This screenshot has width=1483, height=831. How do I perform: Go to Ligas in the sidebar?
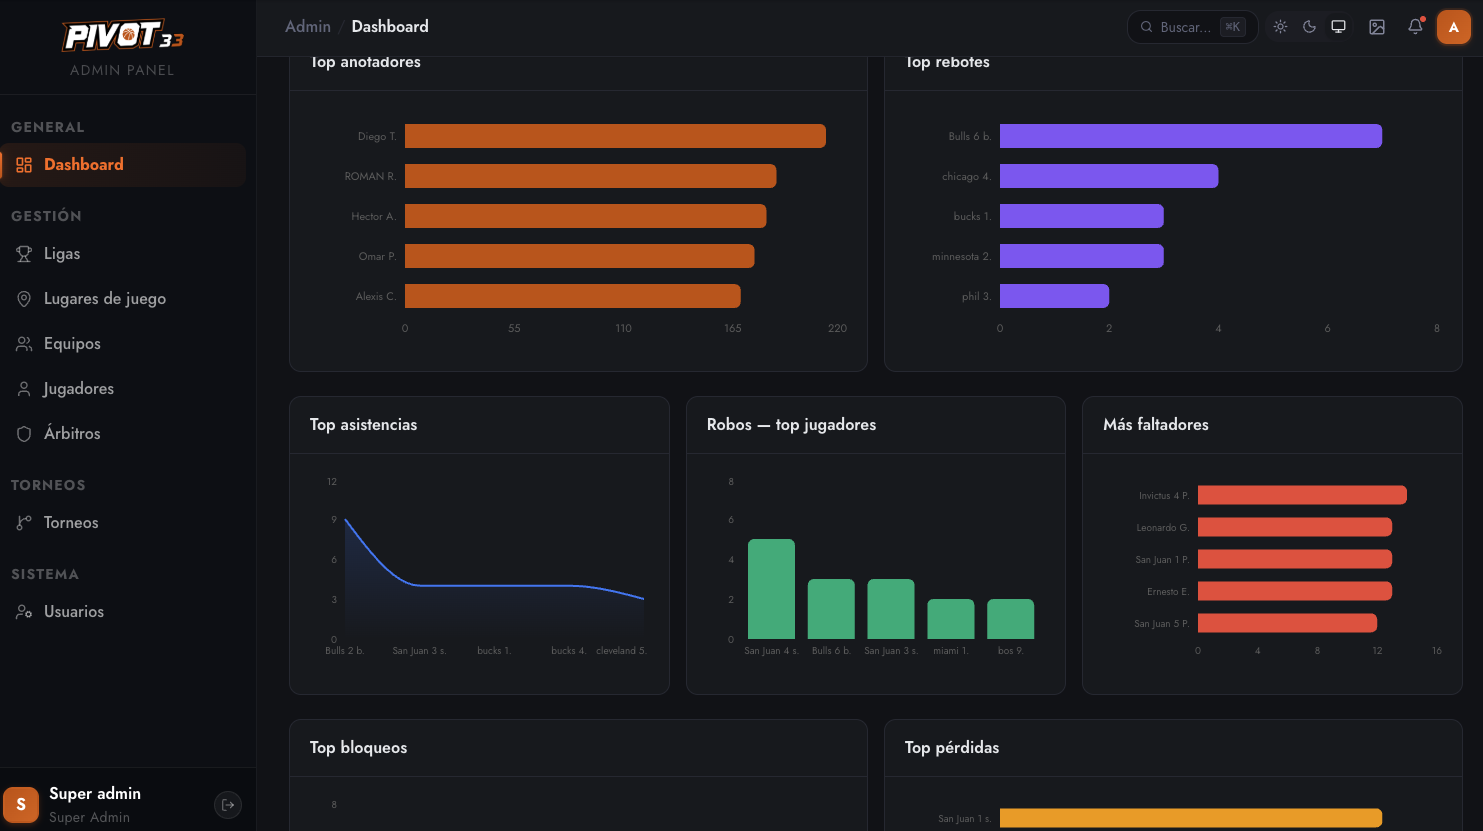(123, 254)
